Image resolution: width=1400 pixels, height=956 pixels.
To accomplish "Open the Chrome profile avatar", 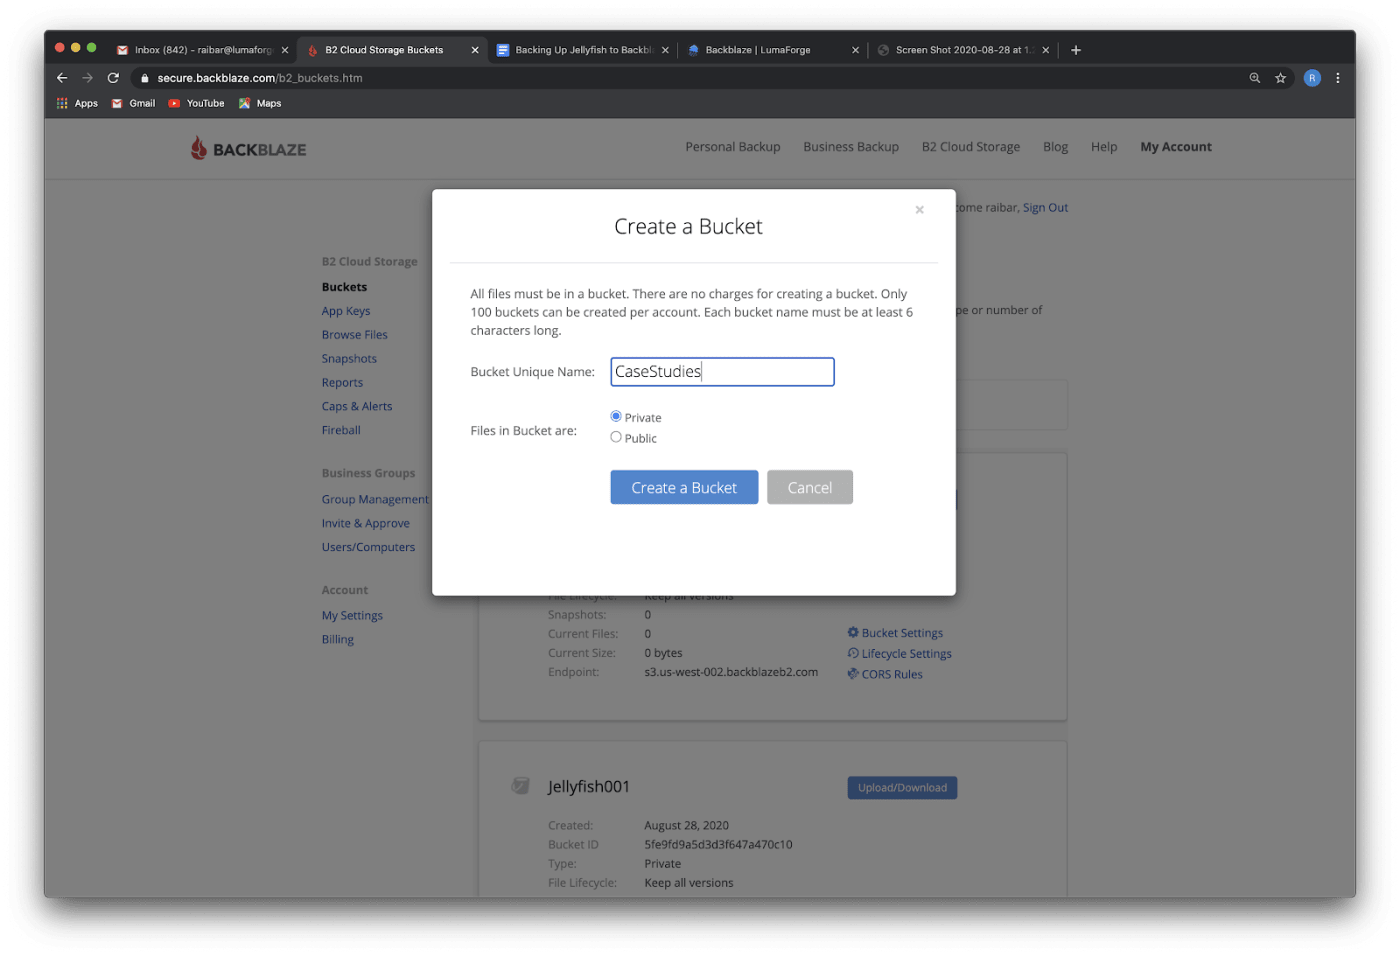I will (x=1311, y=78).
